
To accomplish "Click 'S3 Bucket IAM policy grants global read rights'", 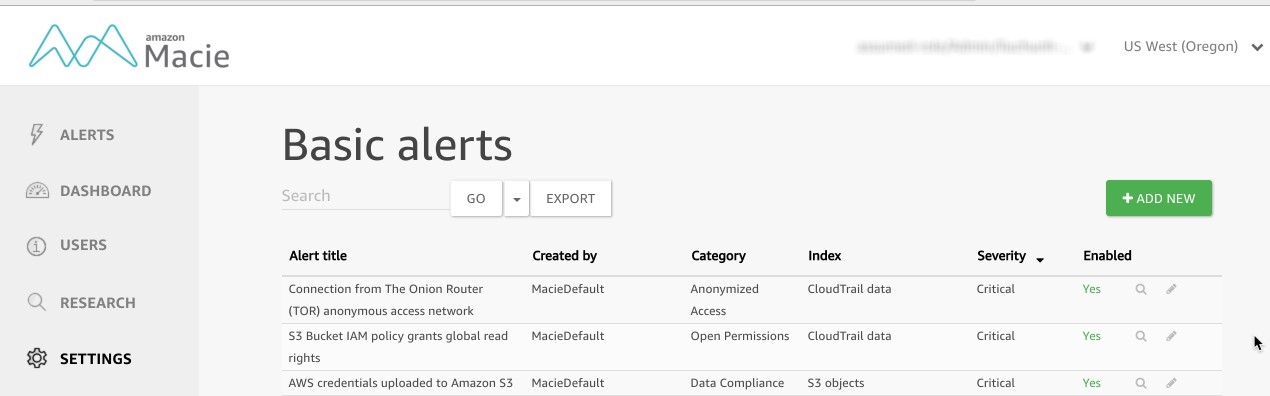I will pos(398,347).
